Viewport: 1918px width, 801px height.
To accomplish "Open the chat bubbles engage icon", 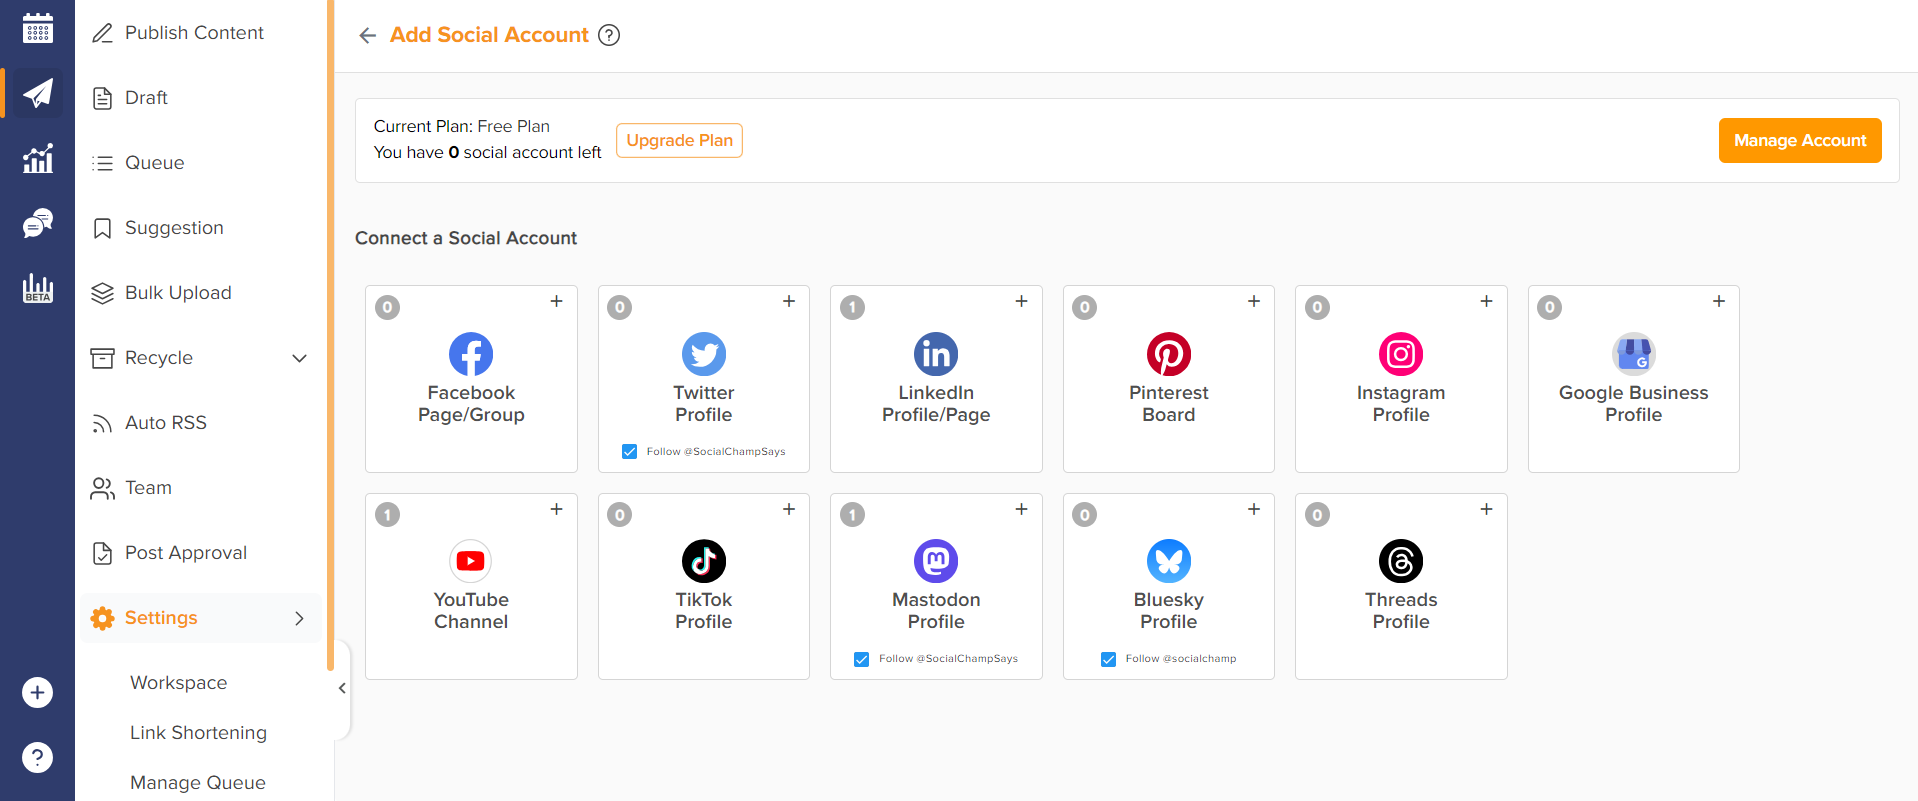I will pyautogui.click(x=38, y=223).
